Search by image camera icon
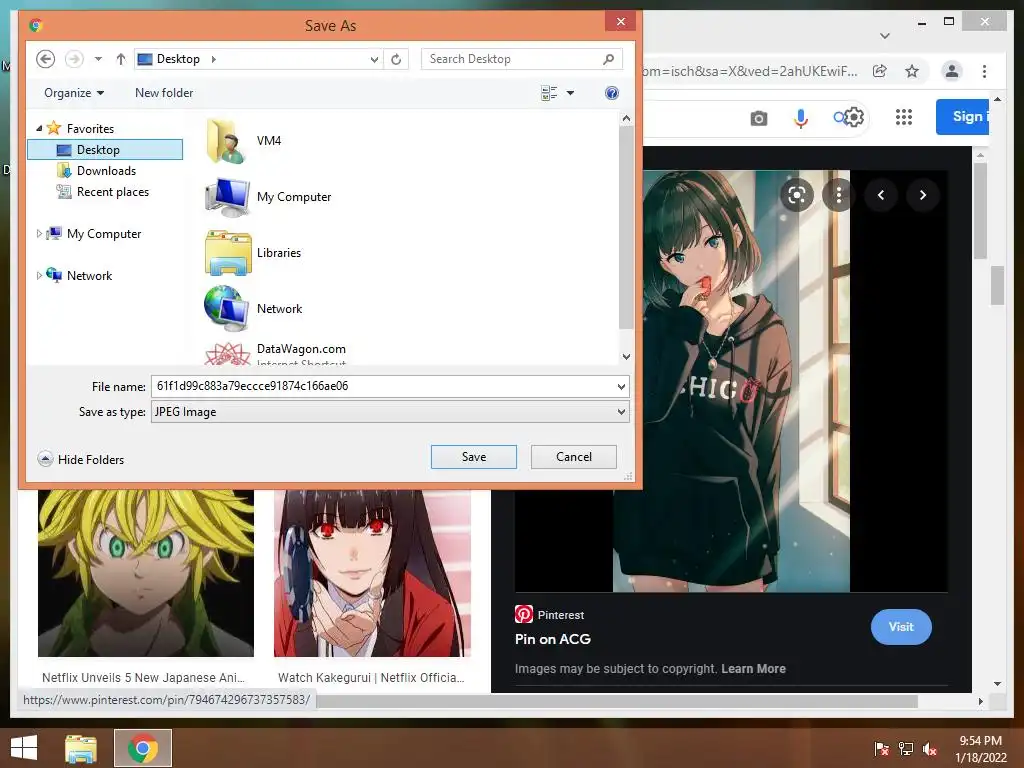Image resolution: width=1024 pixels, height=768 pixels. coord(759,118)
